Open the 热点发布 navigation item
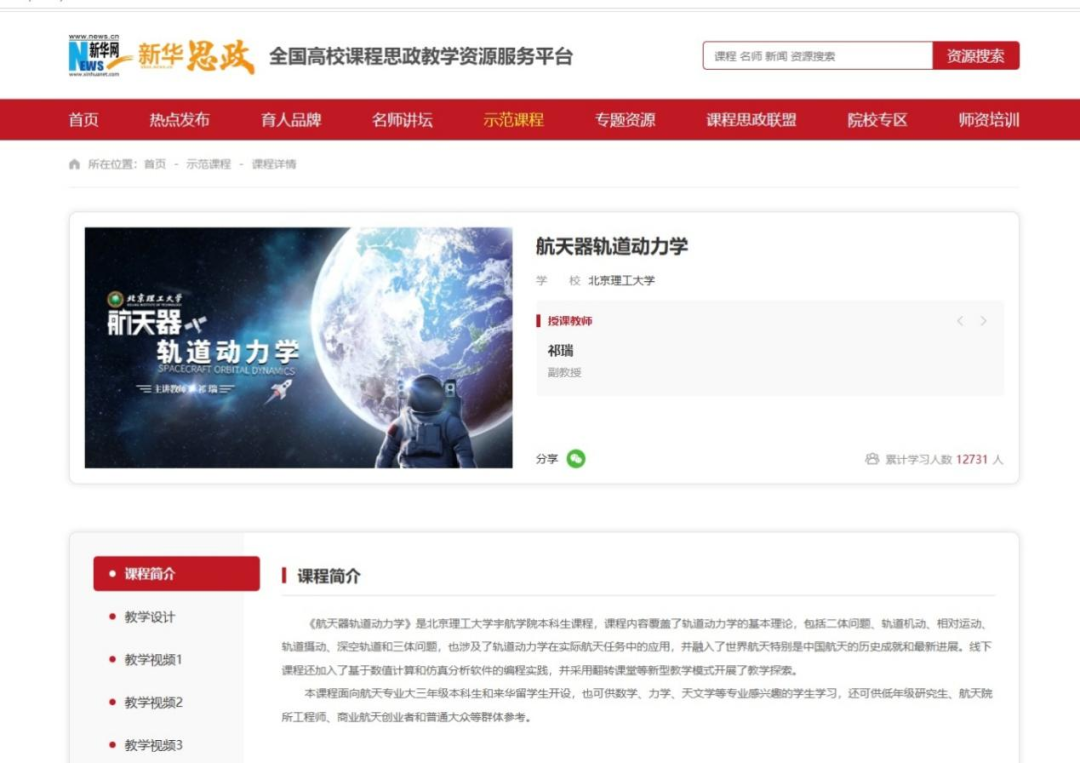The height and width of the screenshot is (763, 1080). [x=179, y=120]
